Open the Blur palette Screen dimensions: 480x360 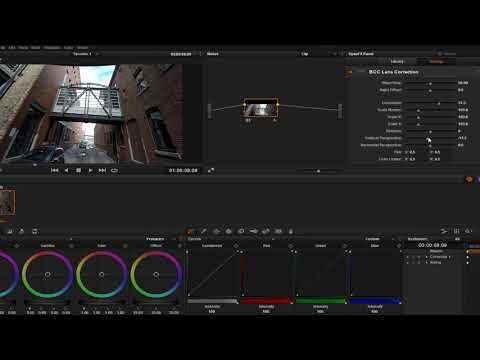241,231
